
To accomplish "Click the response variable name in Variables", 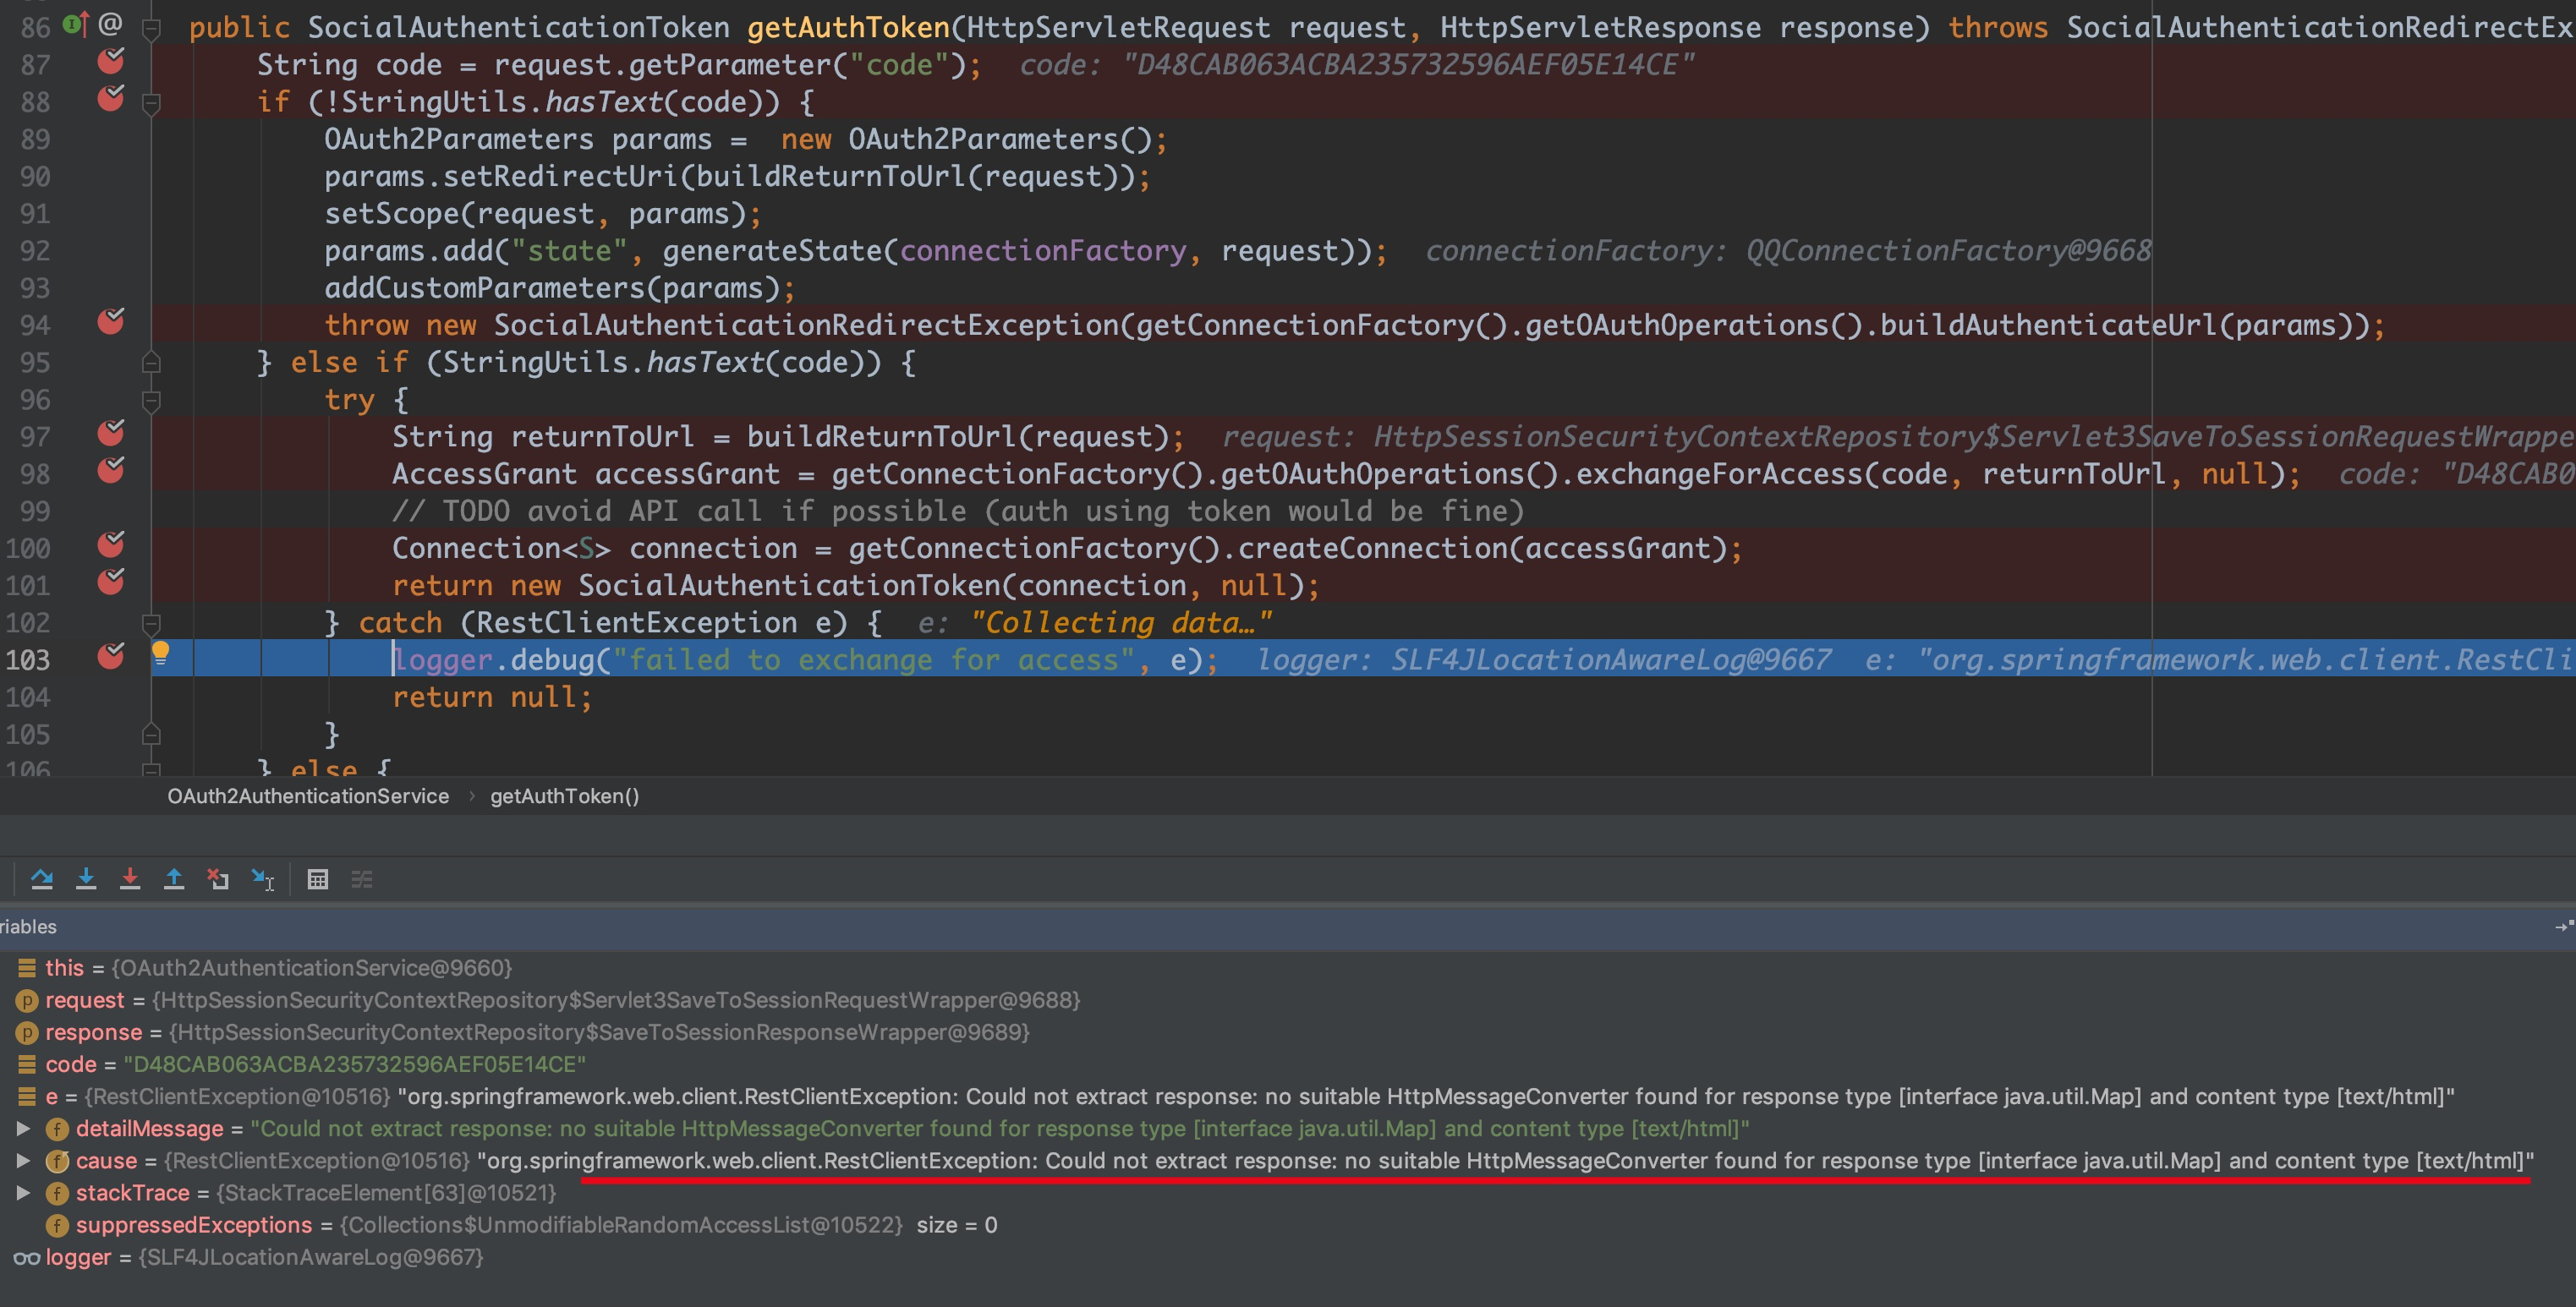I will pyautogui.click(x=93, y=1032).
